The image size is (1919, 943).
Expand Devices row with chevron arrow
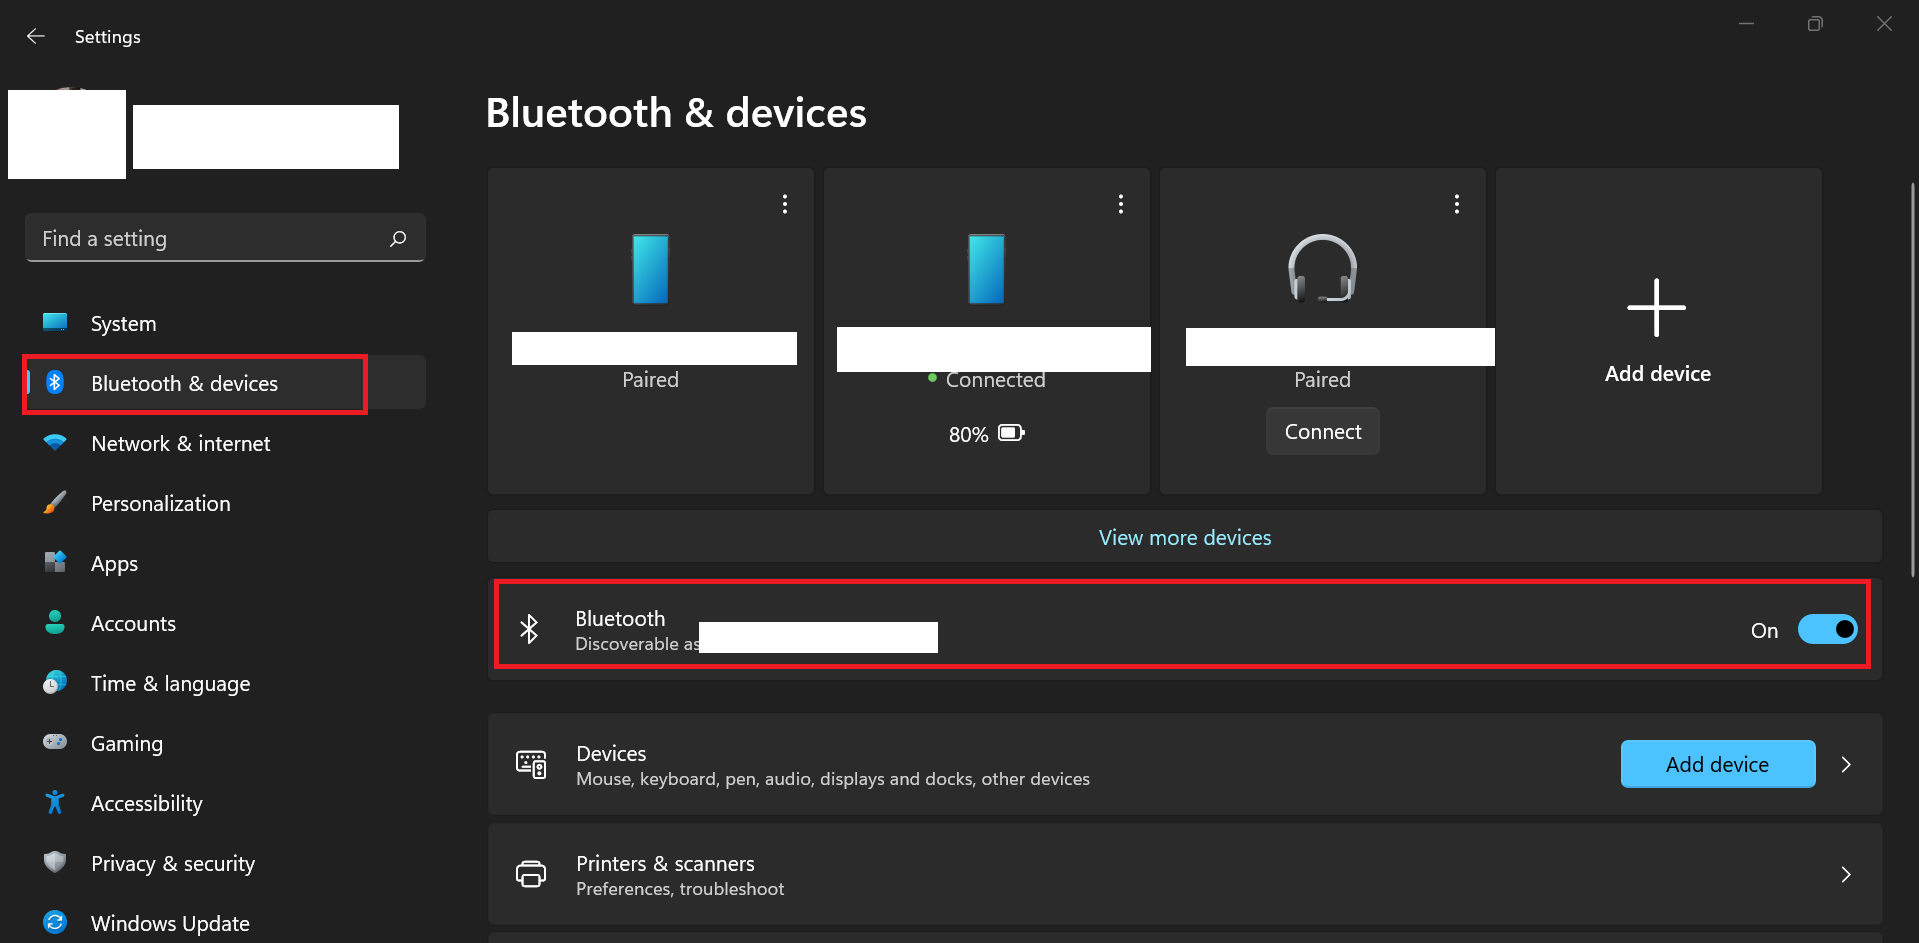tap(1846, 765)
